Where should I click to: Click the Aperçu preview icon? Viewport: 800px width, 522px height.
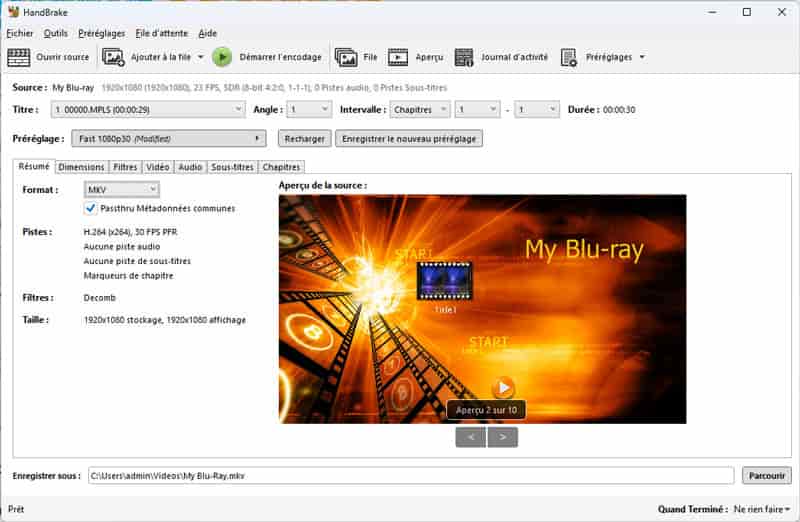(398, 57)
